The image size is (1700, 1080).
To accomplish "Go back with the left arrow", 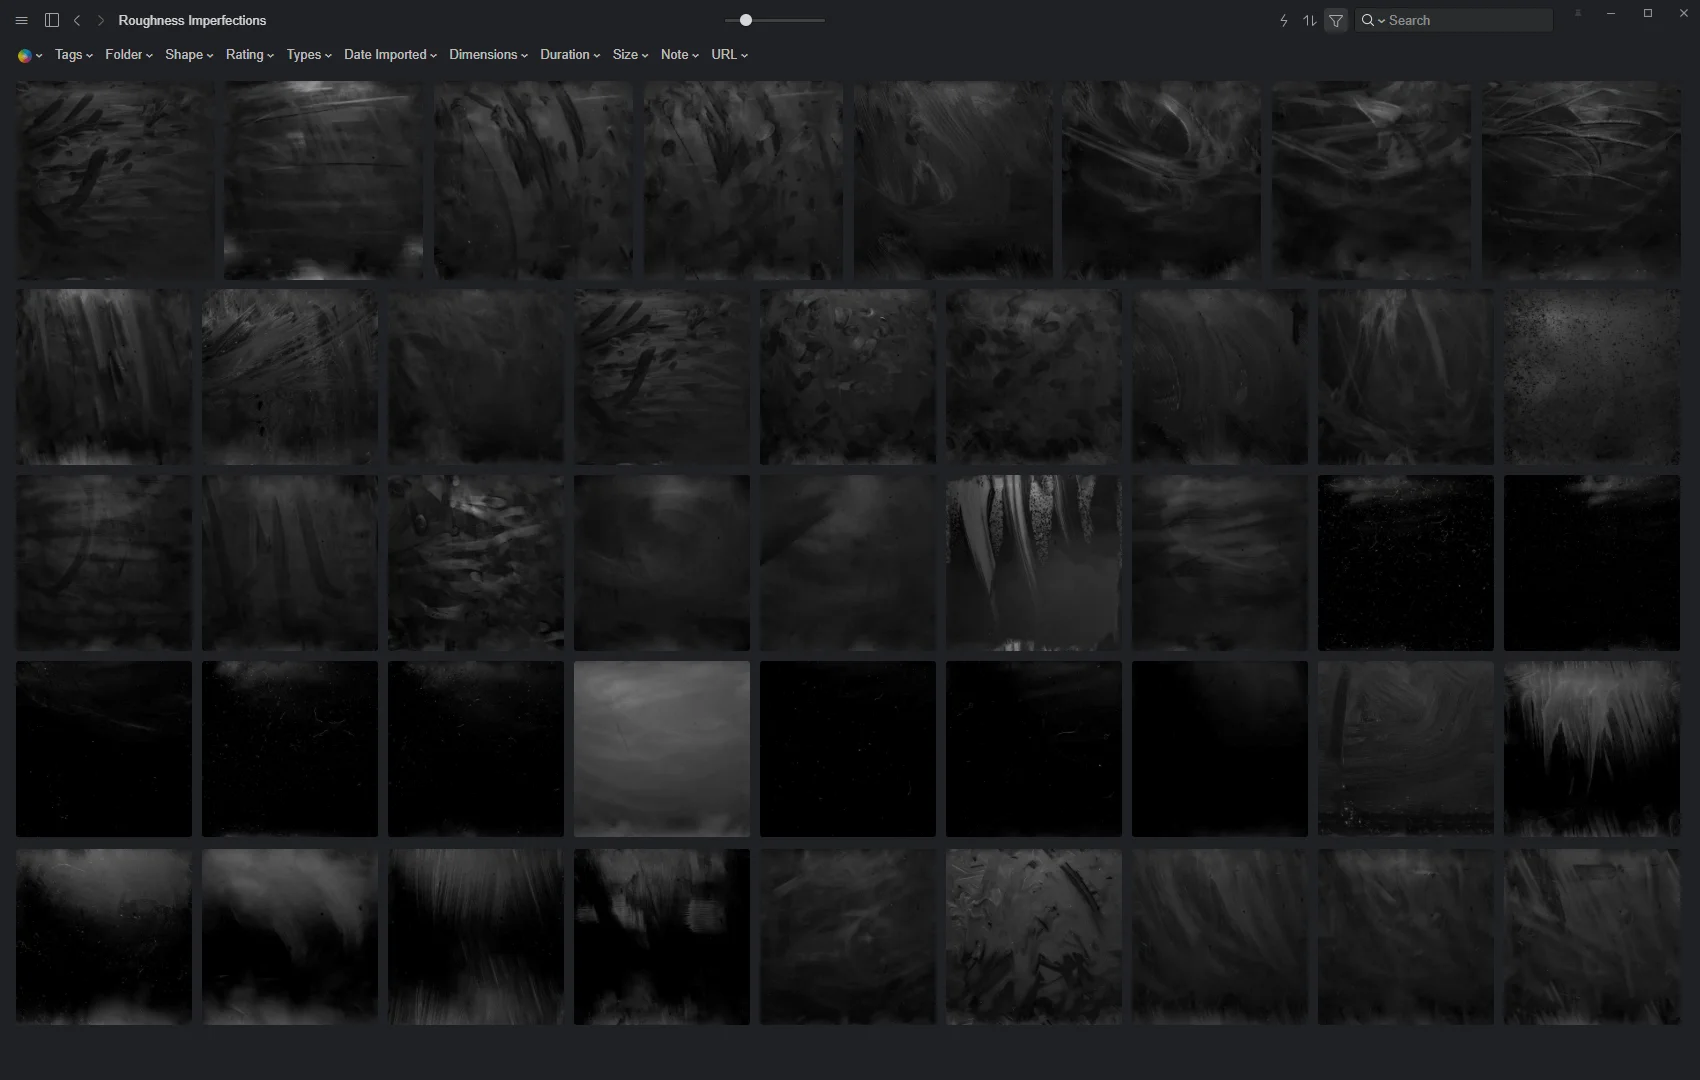I will pos(77,20).
